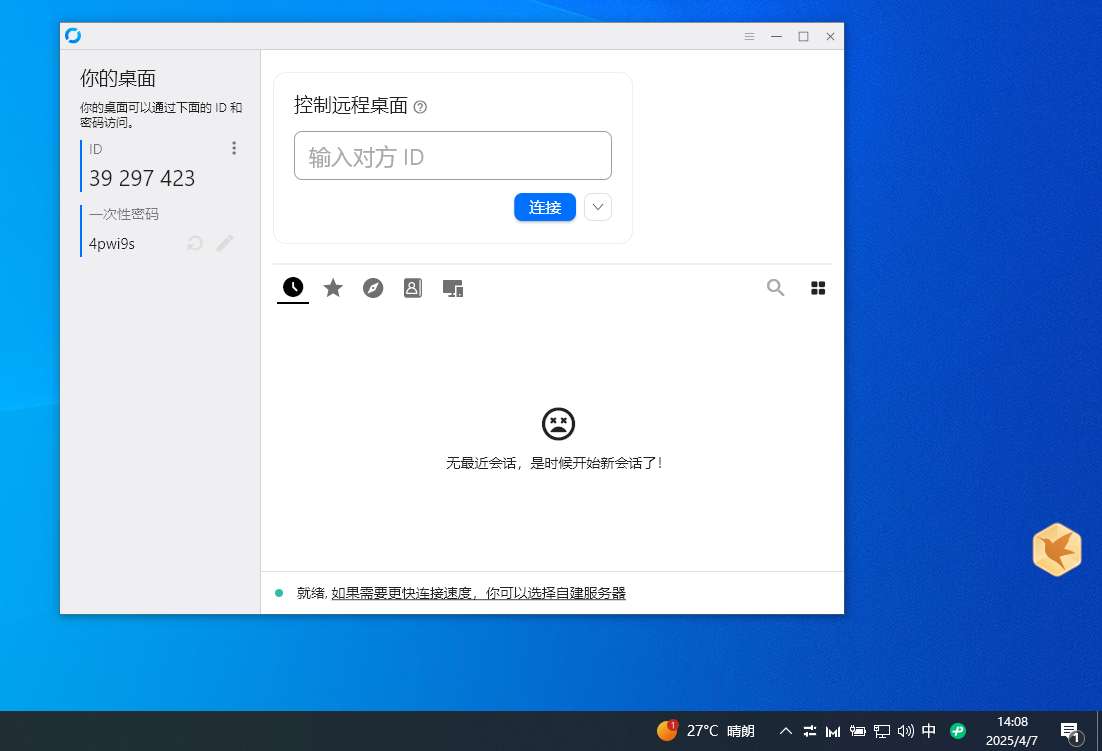Open the RustDesk hamburger settings menu
1102x751 pixels.
pos(749,37)
